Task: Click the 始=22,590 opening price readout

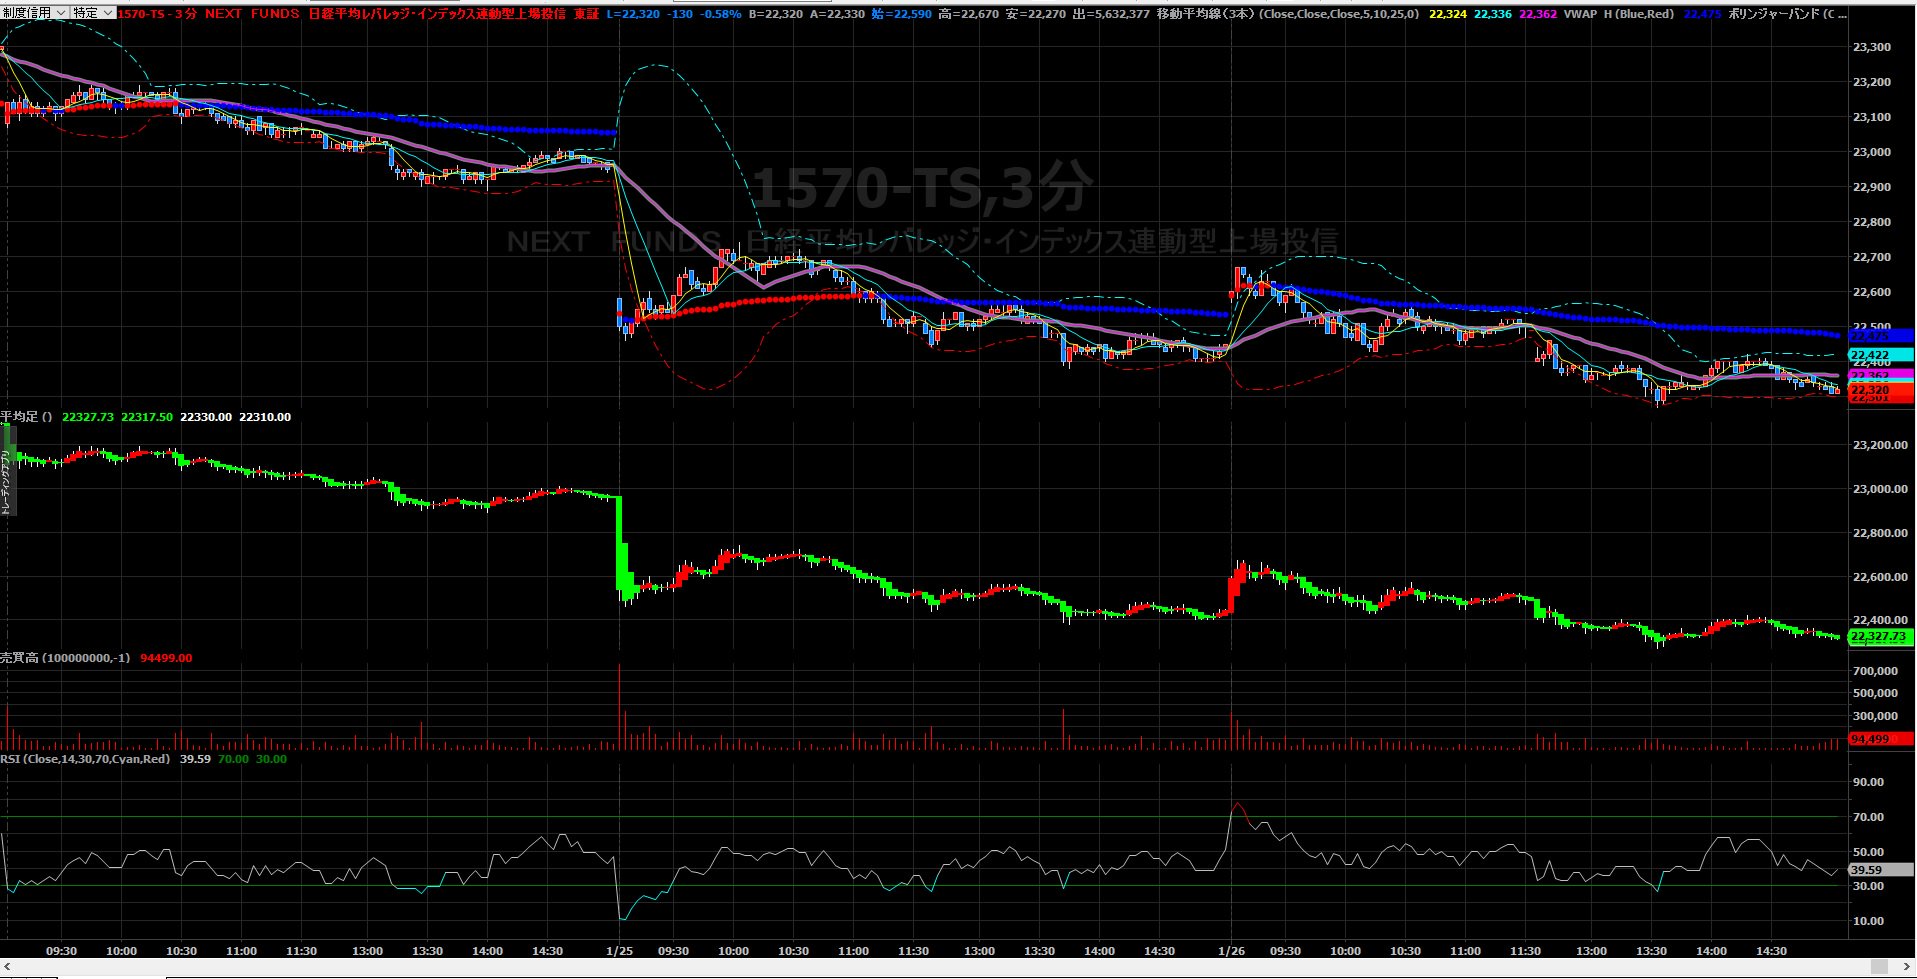Action: [x=901, y=14]
